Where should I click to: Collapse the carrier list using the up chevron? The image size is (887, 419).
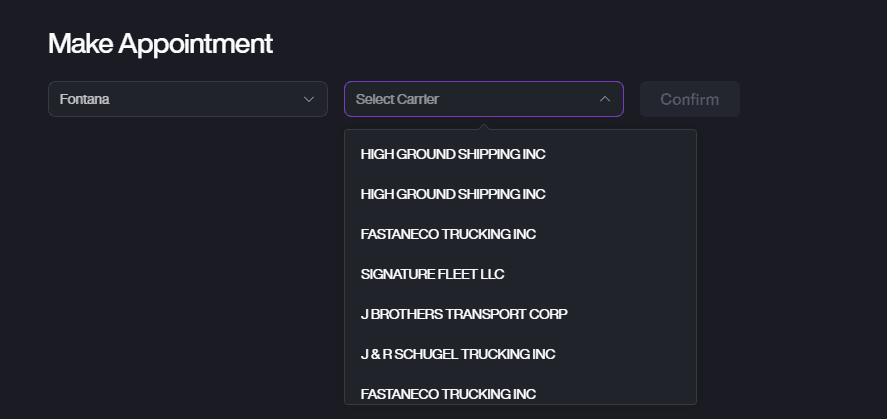pos(605,99)
